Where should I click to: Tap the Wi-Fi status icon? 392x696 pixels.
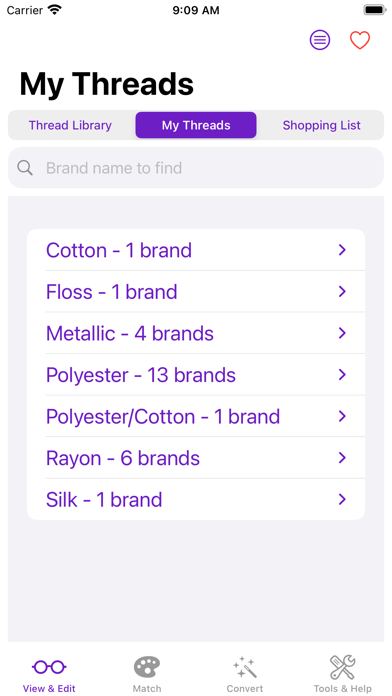(x=55, y=10)
